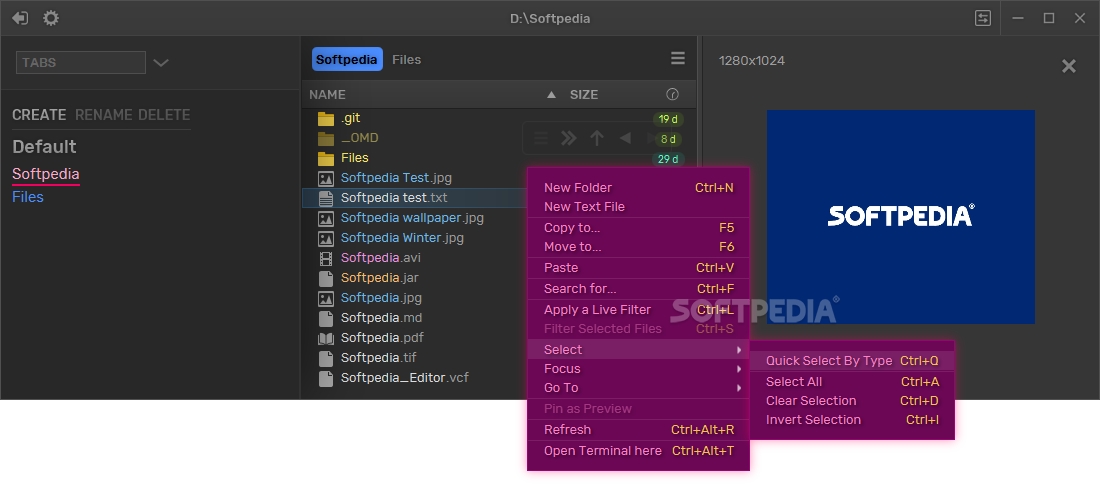This screenshot has height=486, width=1100.
Task: Open the hamburger menu beside the Files tab
Action: coord(678,59)
